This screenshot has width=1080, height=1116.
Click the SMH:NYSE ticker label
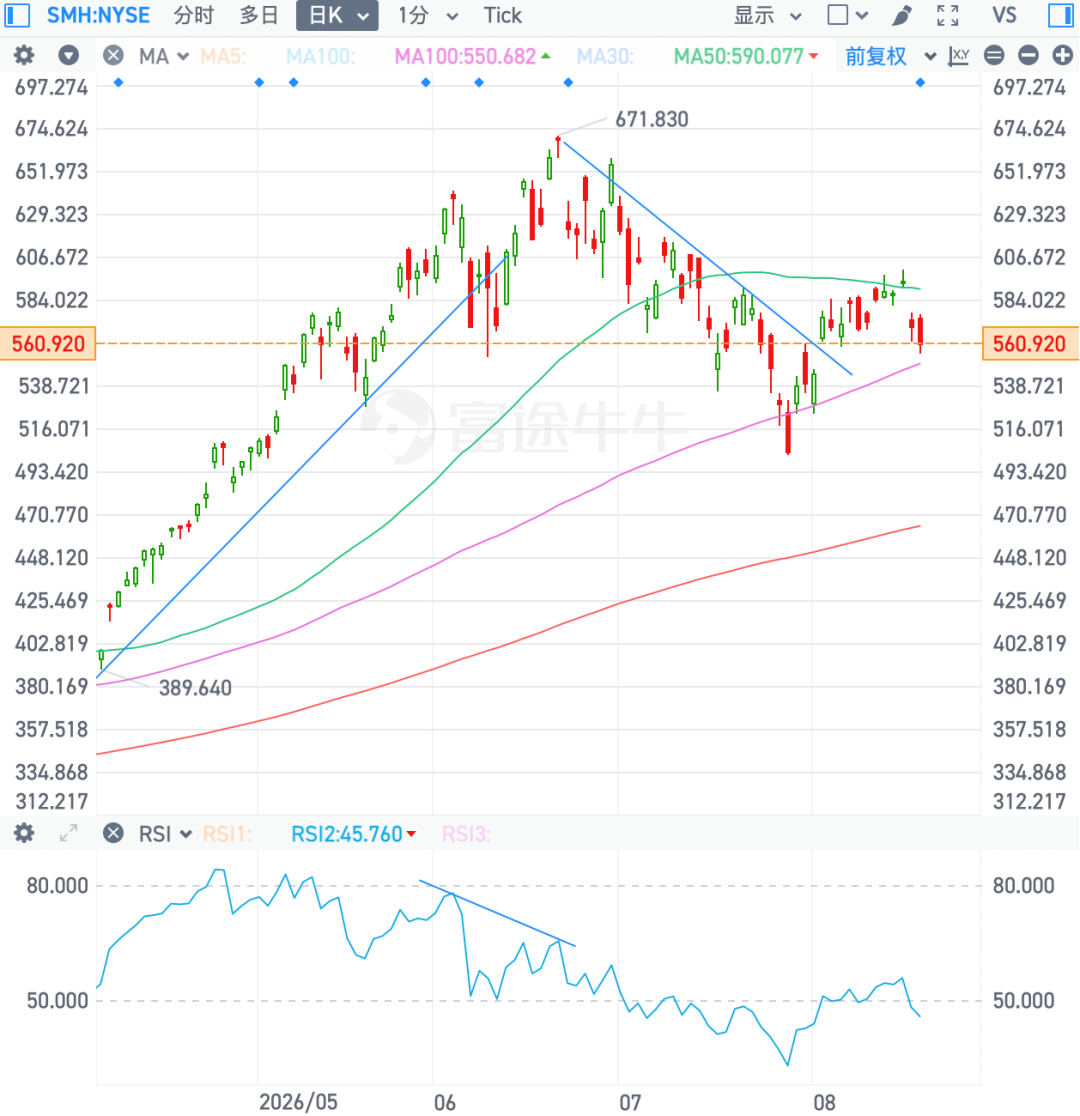[x=98, y=15]
